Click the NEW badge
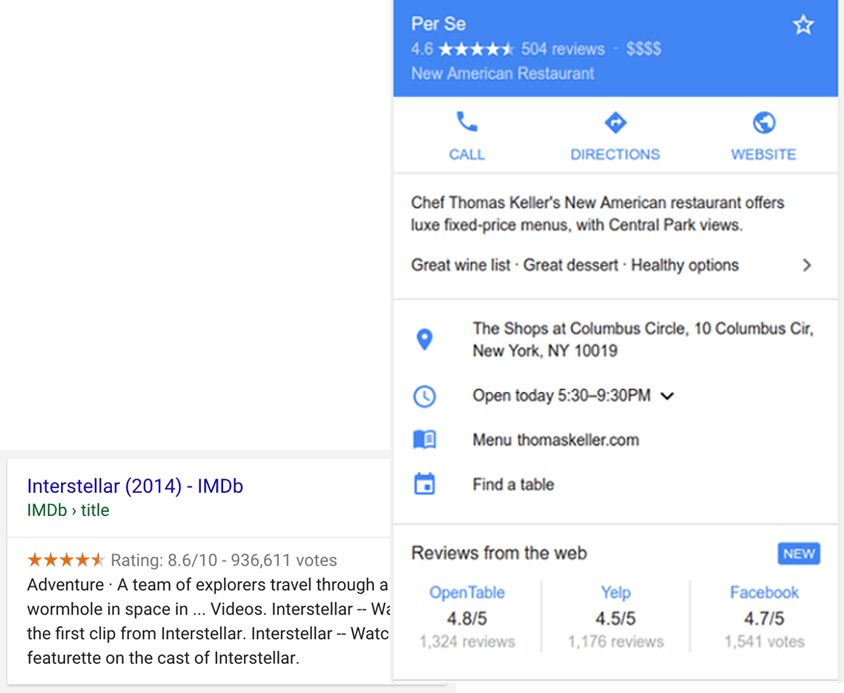The width and height of the screenshot is (844, 693). (799, 554)
